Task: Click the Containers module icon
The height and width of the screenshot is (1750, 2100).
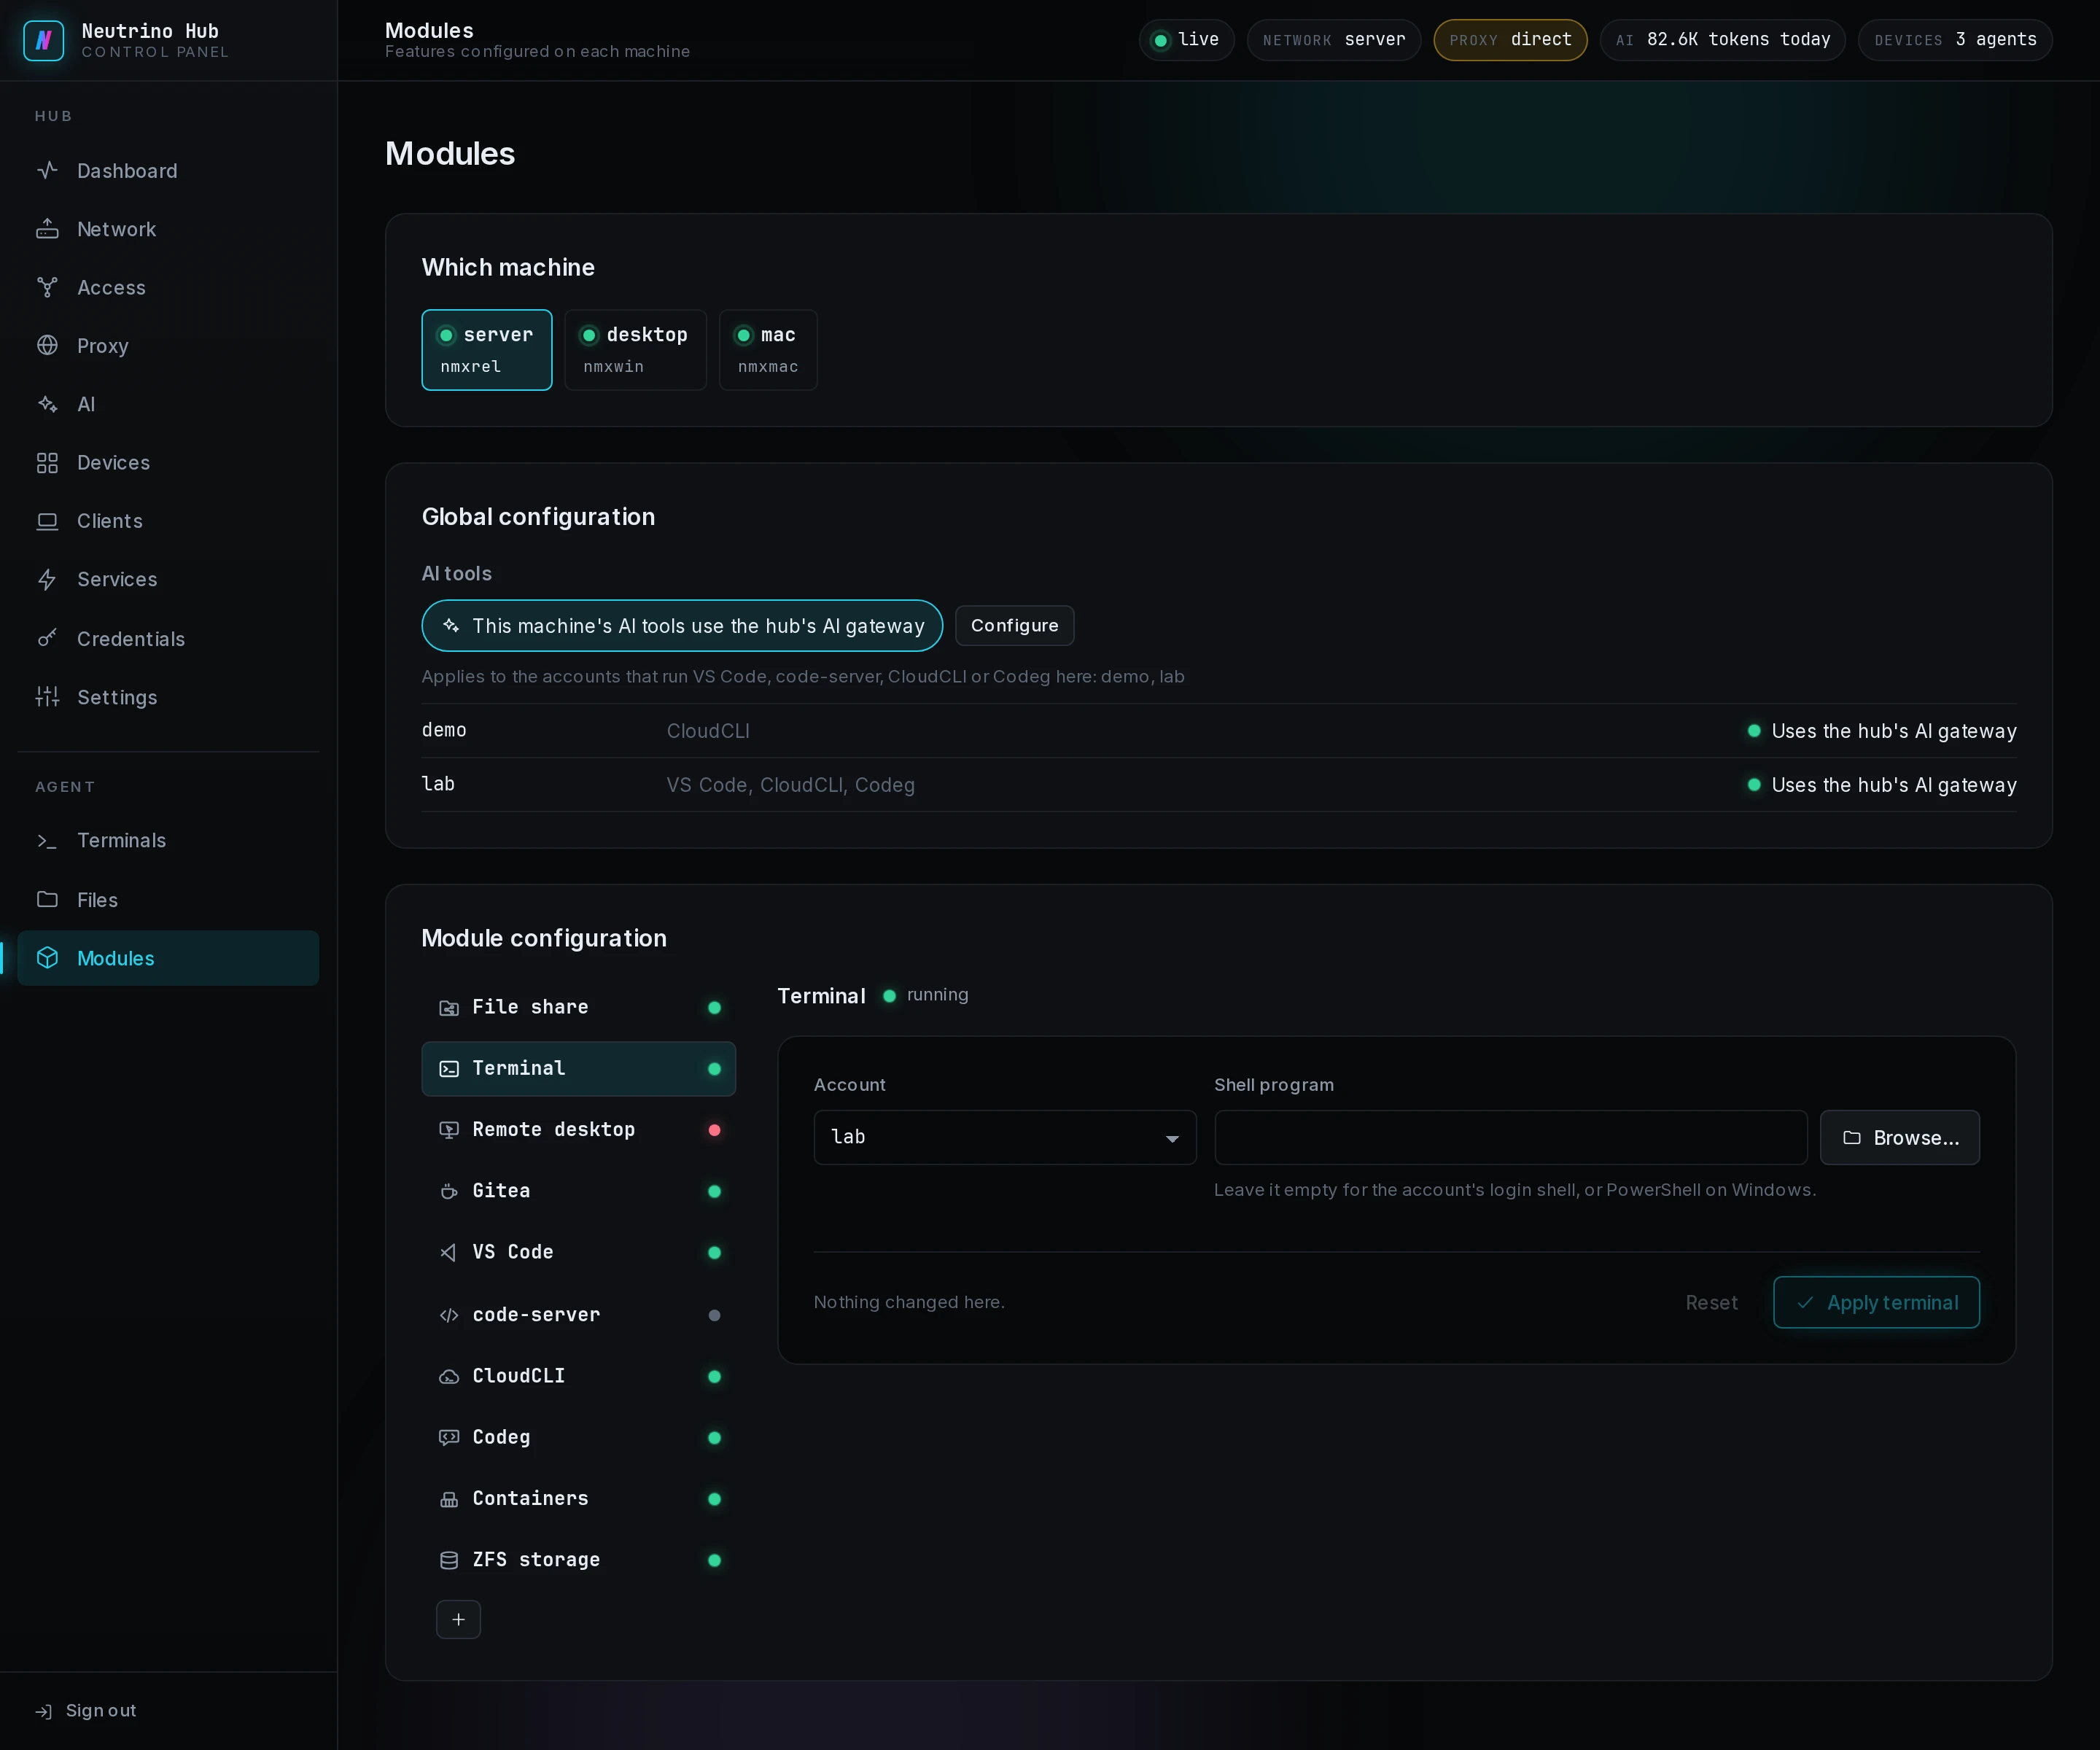Action: pos(449,1499)
